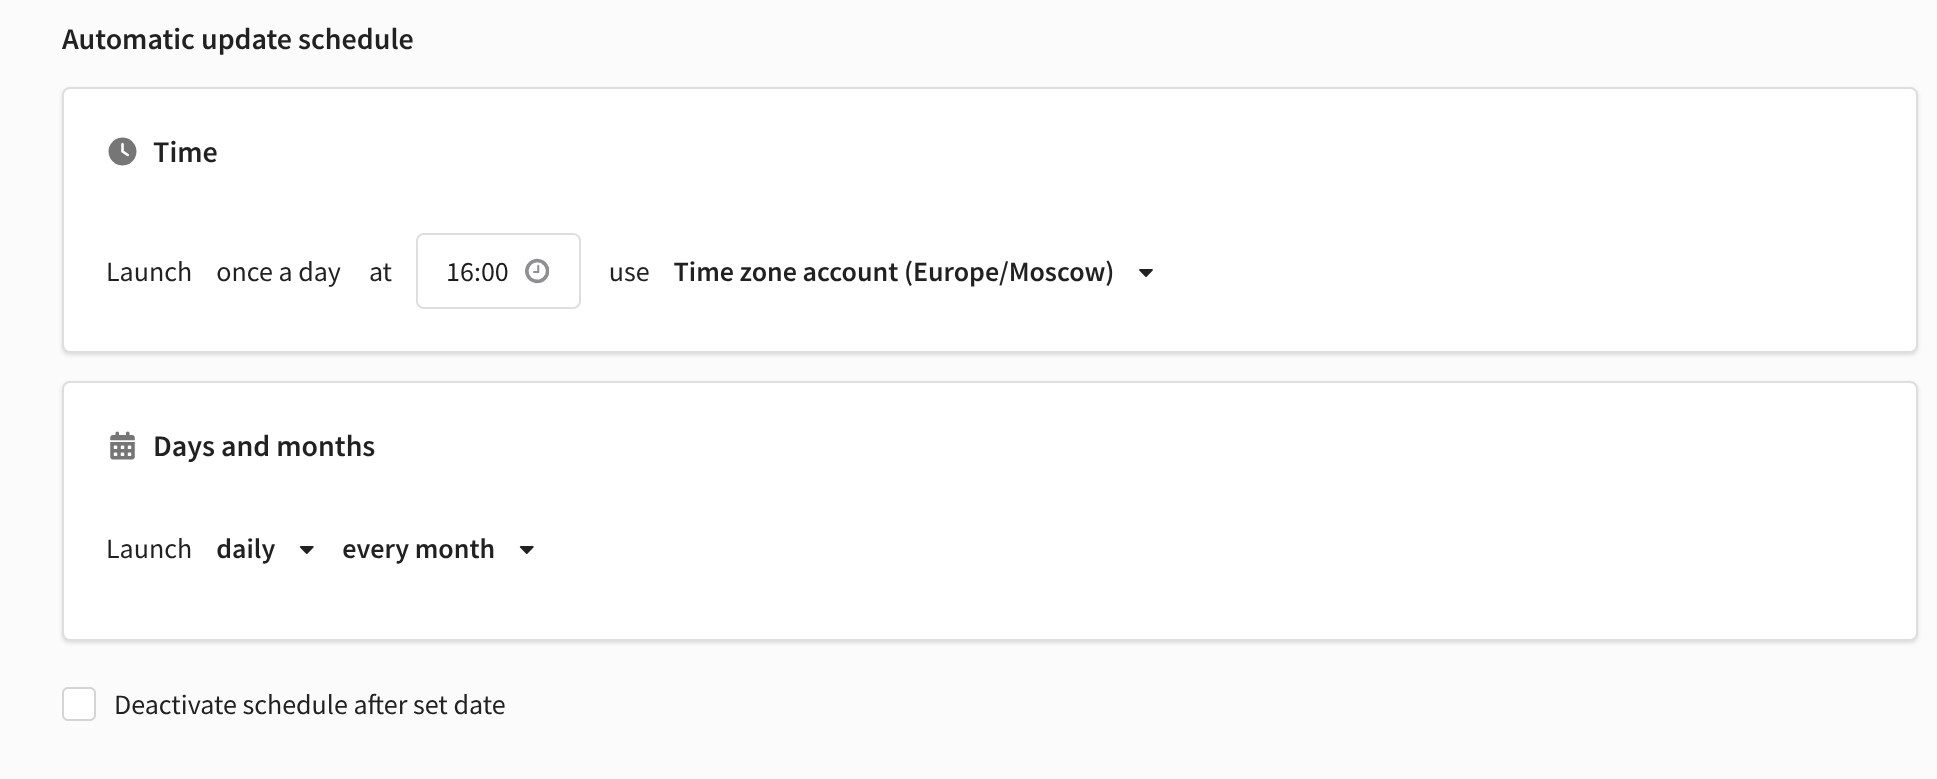The width and height of the screenshot is (1937, 779).
Task: Click the clock icon beside Time heading
Action: coord(122,152)
